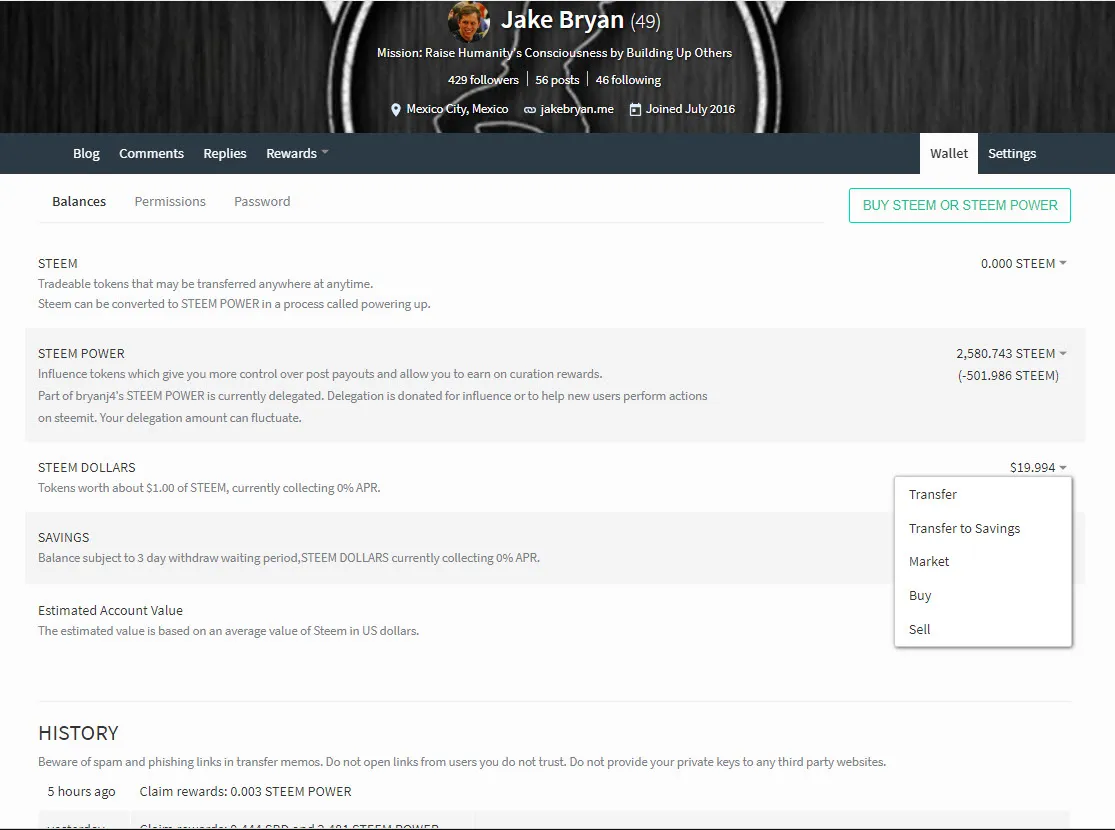Image resolution: width=1115 pixels, height=830 pixels.
Task: Open the Settings tab
Action: tap(1011, 153)
